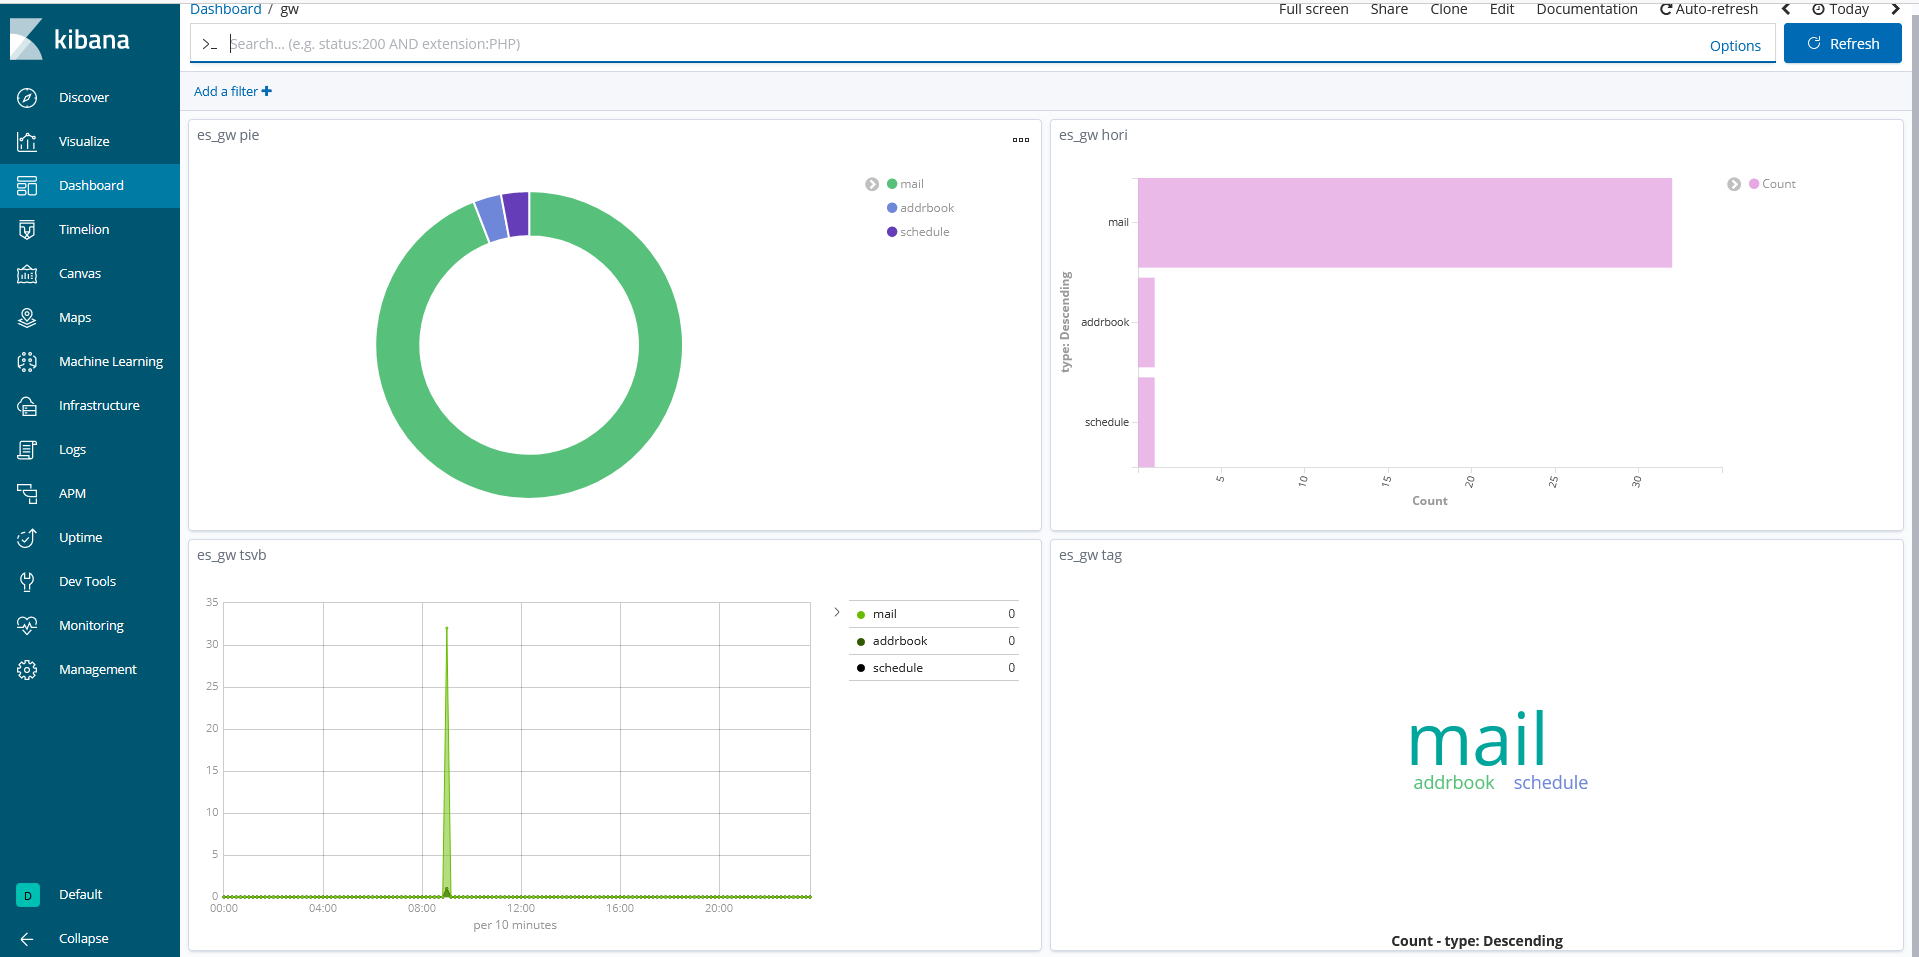Viewport: 1919px width, 957px height.
Task: Toggle mail series in tsvb legend
Action: (x=934, y=614)
